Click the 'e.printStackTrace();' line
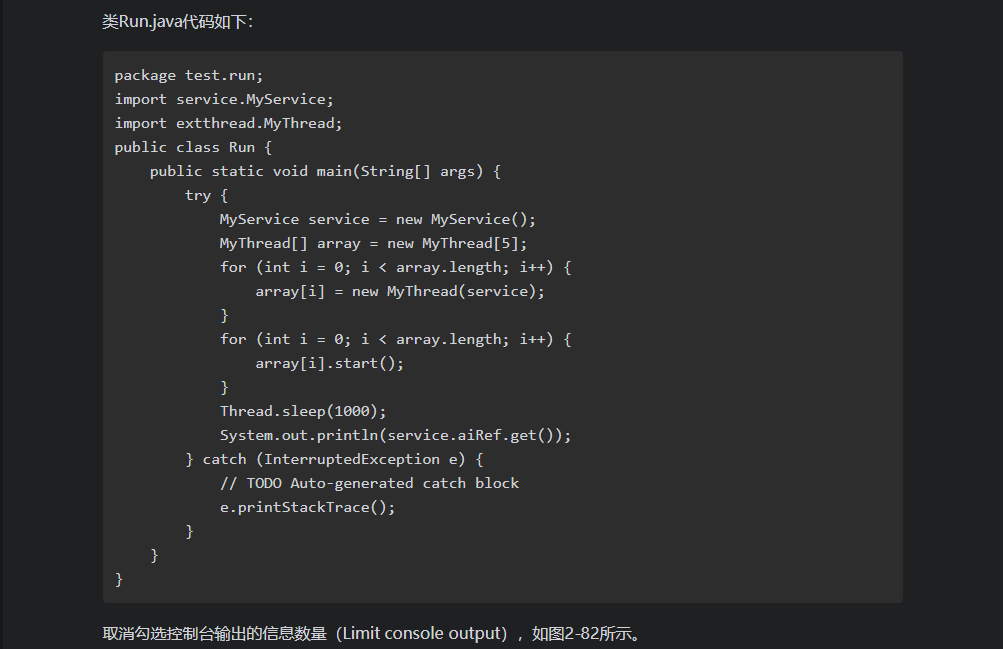This screenshot has height=649, width=1003. (308, 507)
